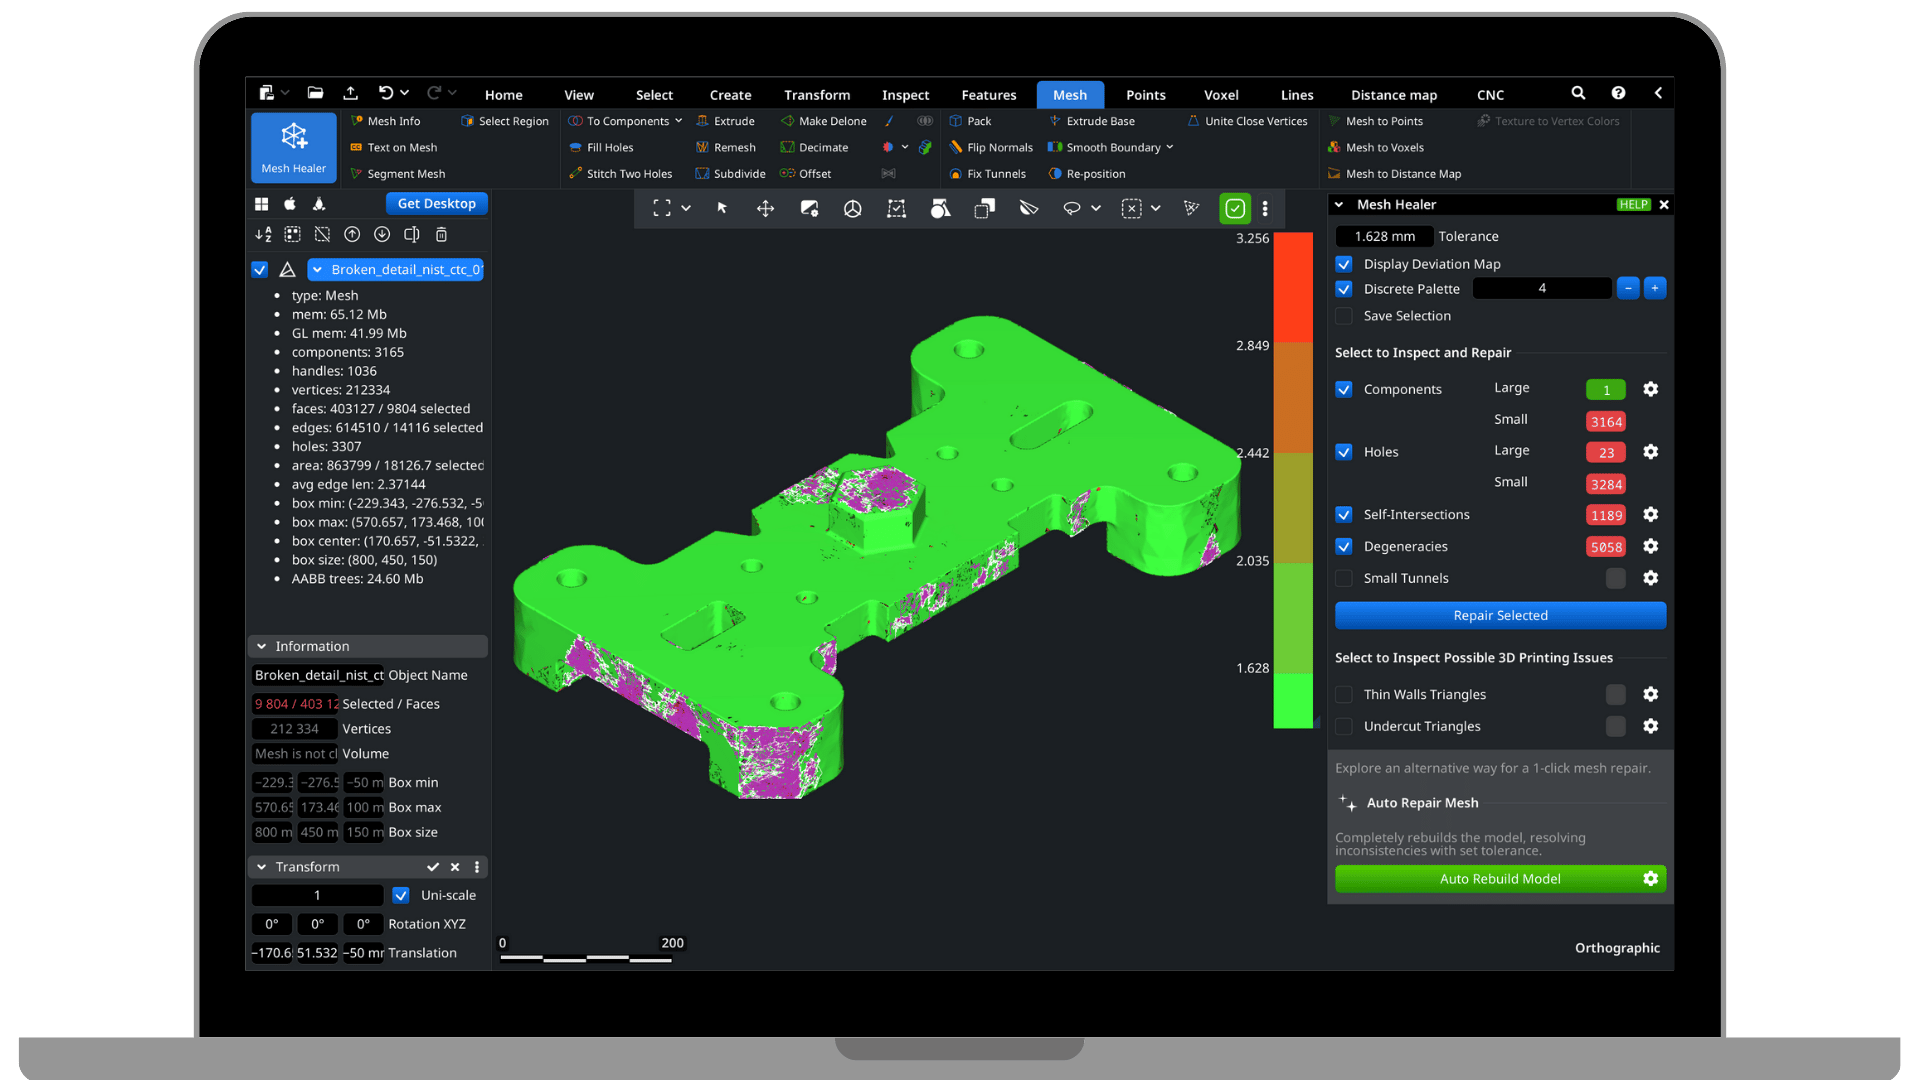1920x1080 pixels.
Task: Click the delete trash icon in scene panel
Action: pos(441,234)
